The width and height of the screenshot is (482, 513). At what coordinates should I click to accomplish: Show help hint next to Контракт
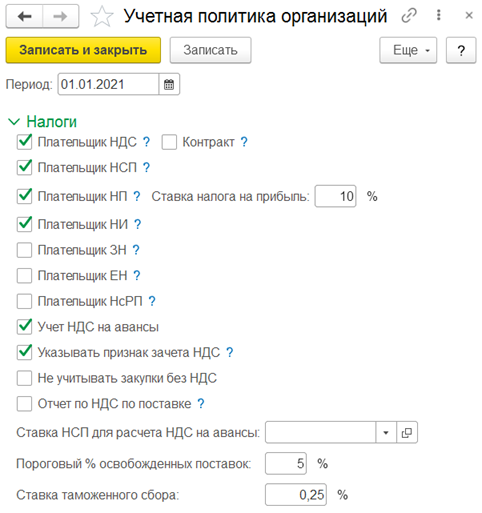244,142
